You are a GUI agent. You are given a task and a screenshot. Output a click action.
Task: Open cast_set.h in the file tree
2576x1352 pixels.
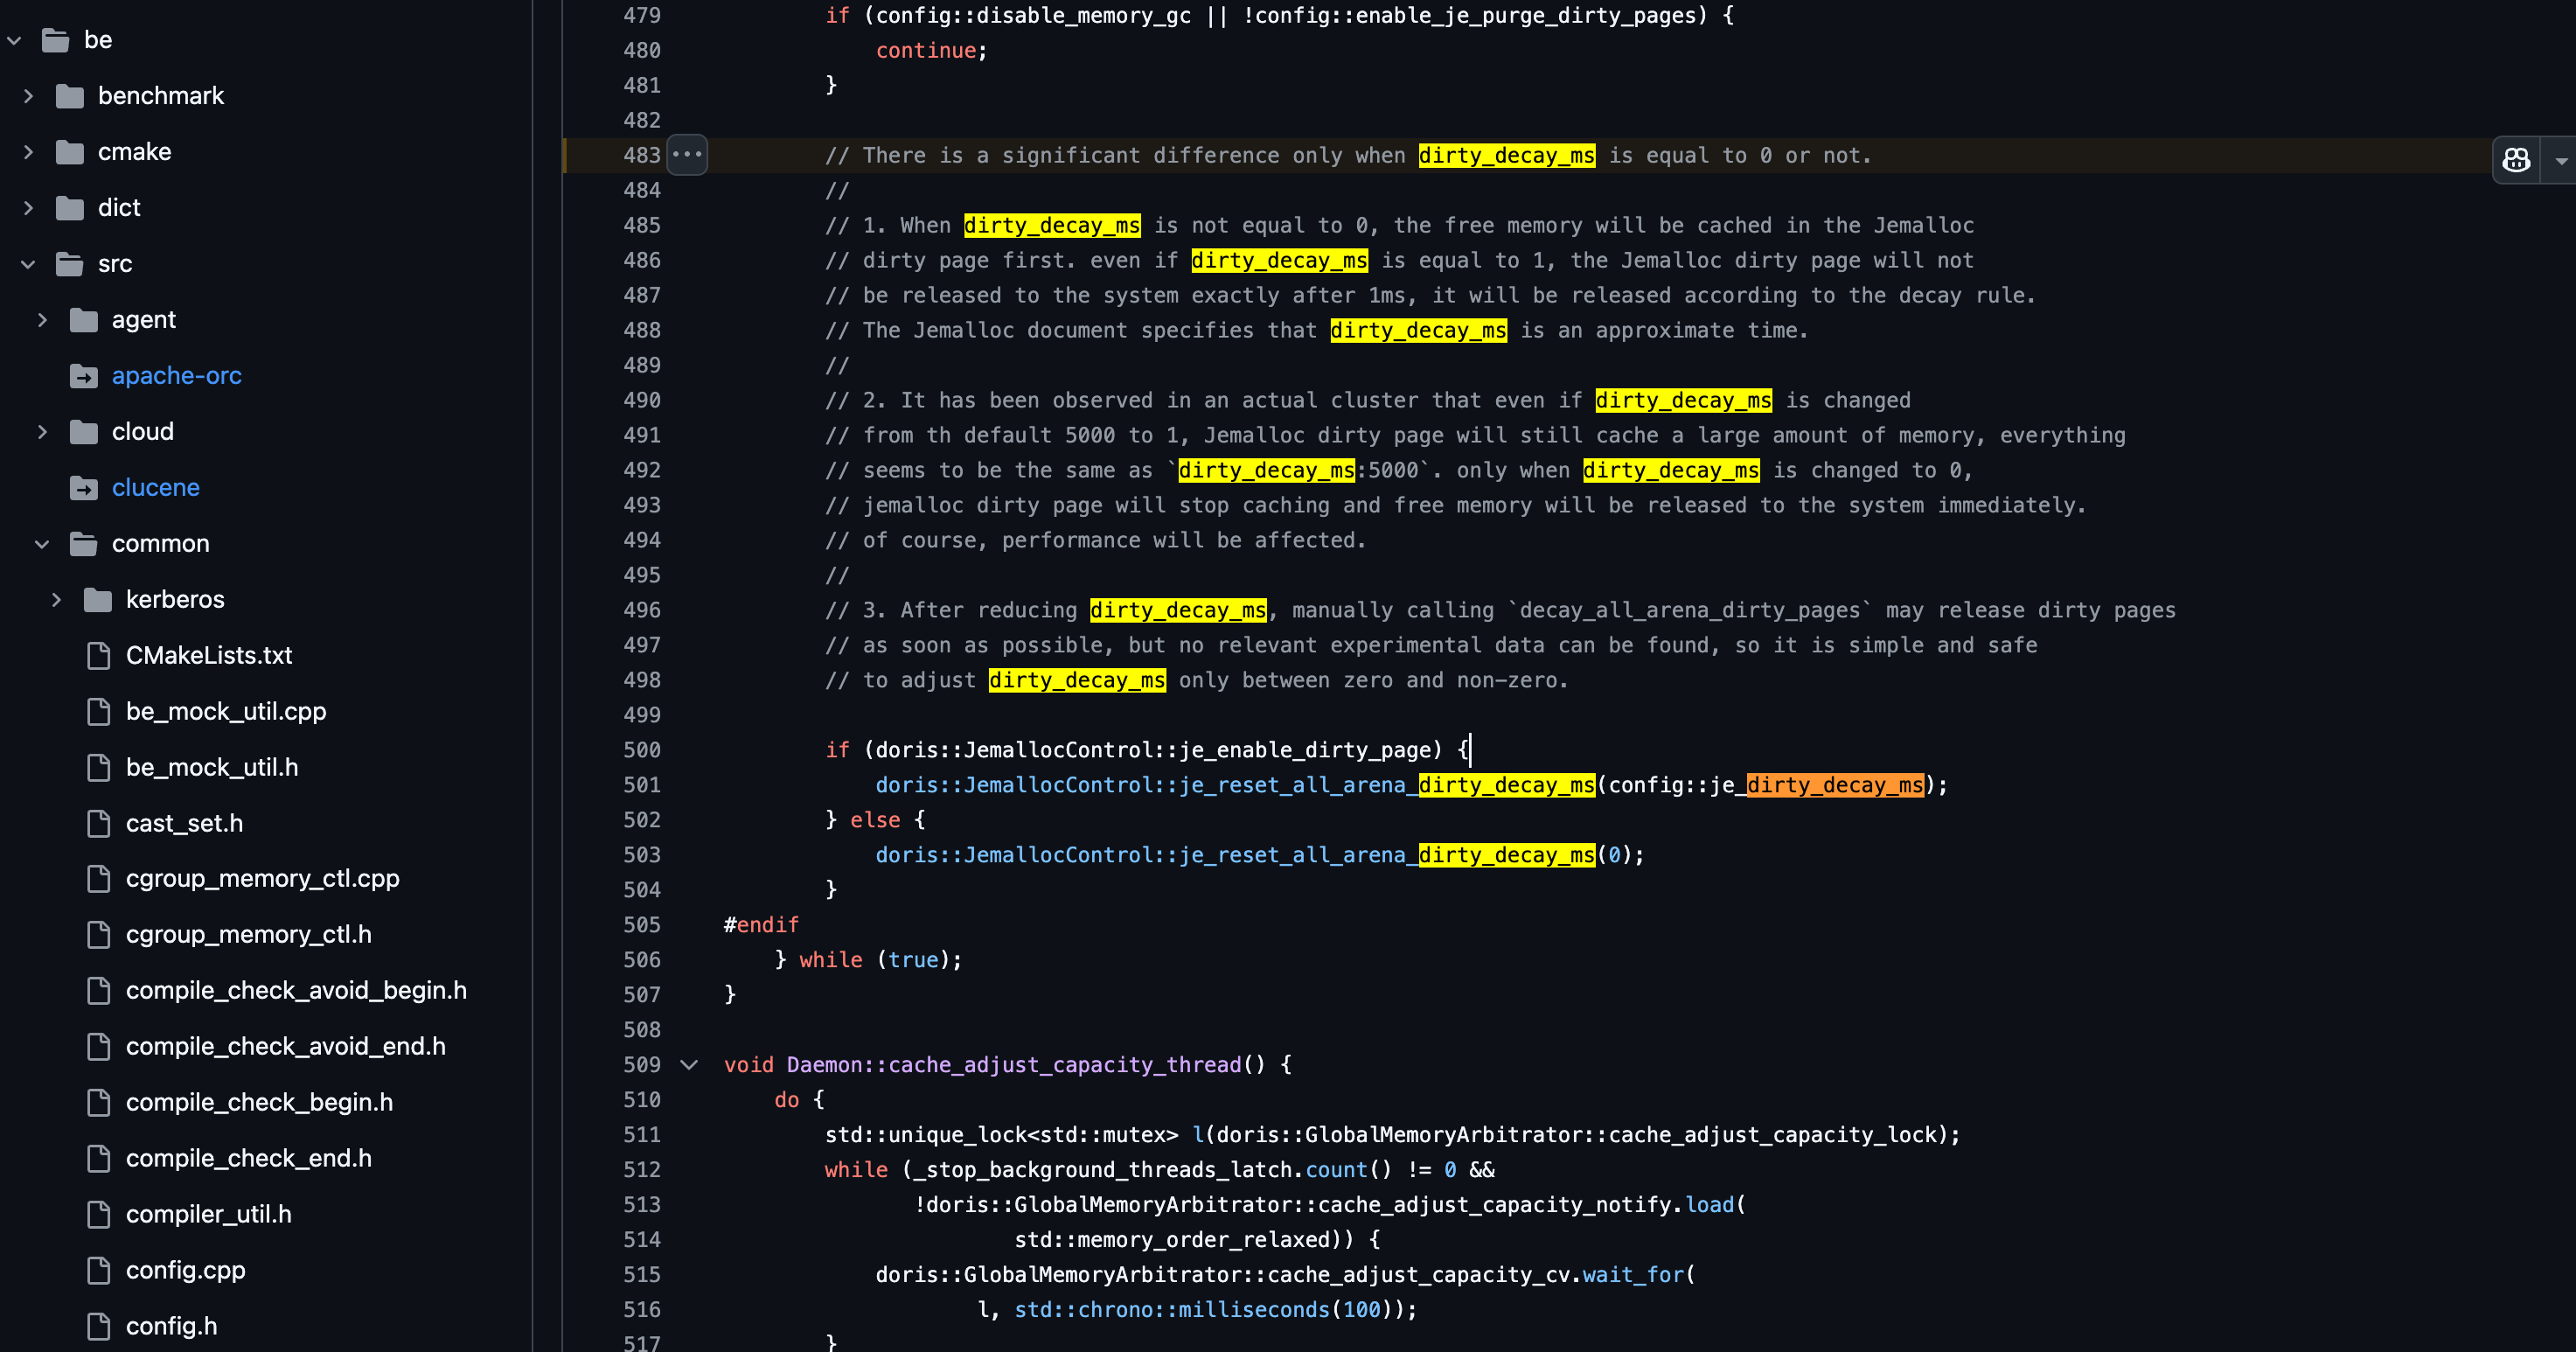(x=184, y=823)
